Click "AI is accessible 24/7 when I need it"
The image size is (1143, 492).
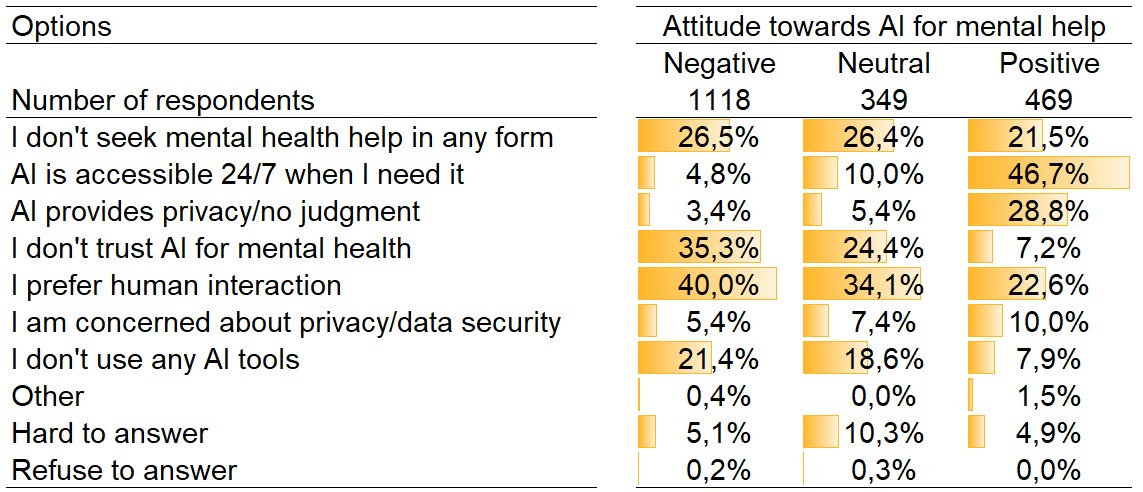238,174
